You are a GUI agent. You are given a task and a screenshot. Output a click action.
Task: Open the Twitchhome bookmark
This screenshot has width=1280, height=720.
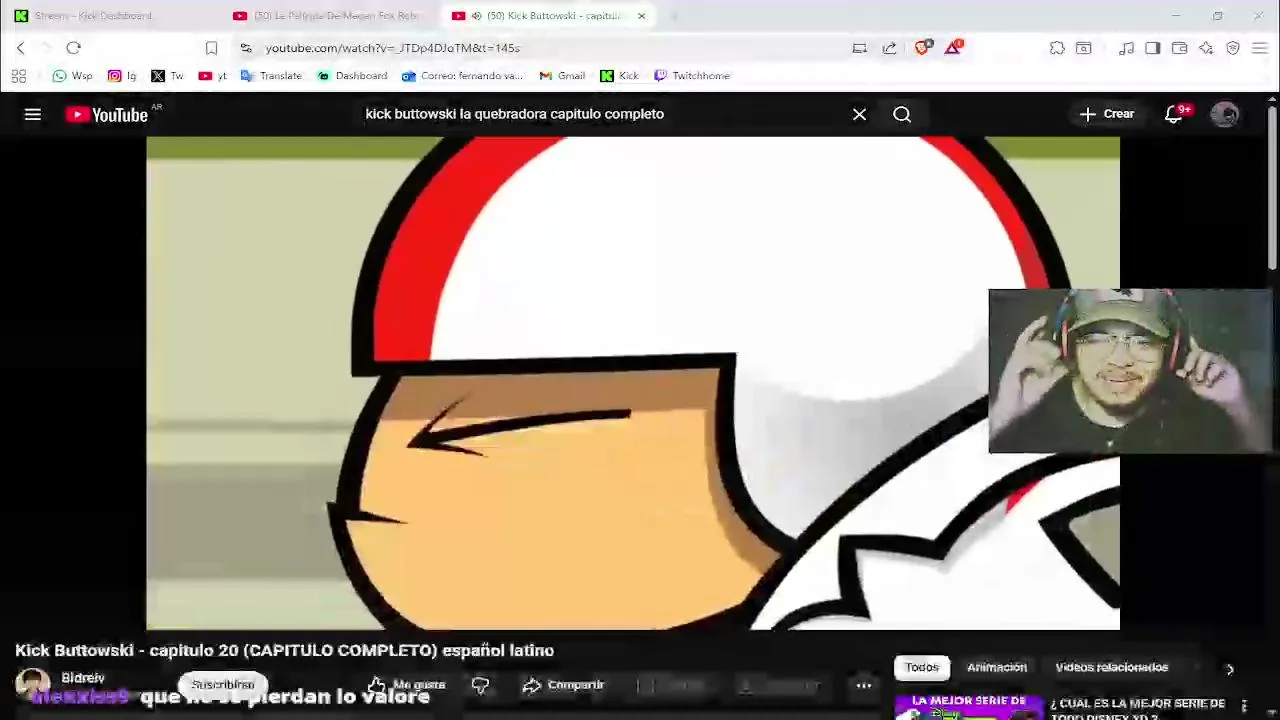click(x=692, y=76)
